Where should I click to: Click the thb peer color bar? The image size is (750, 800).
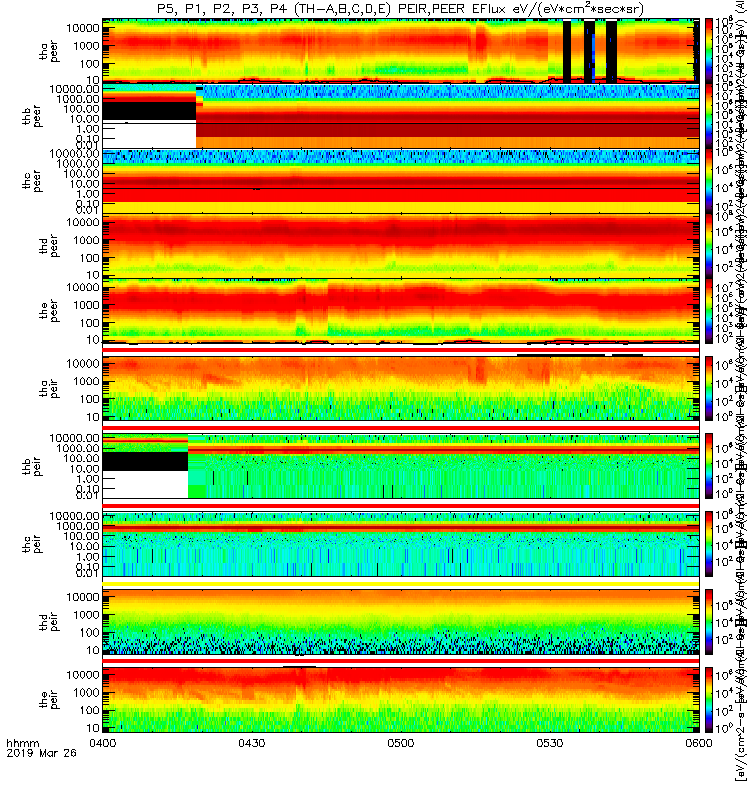(x=709, y=116)
